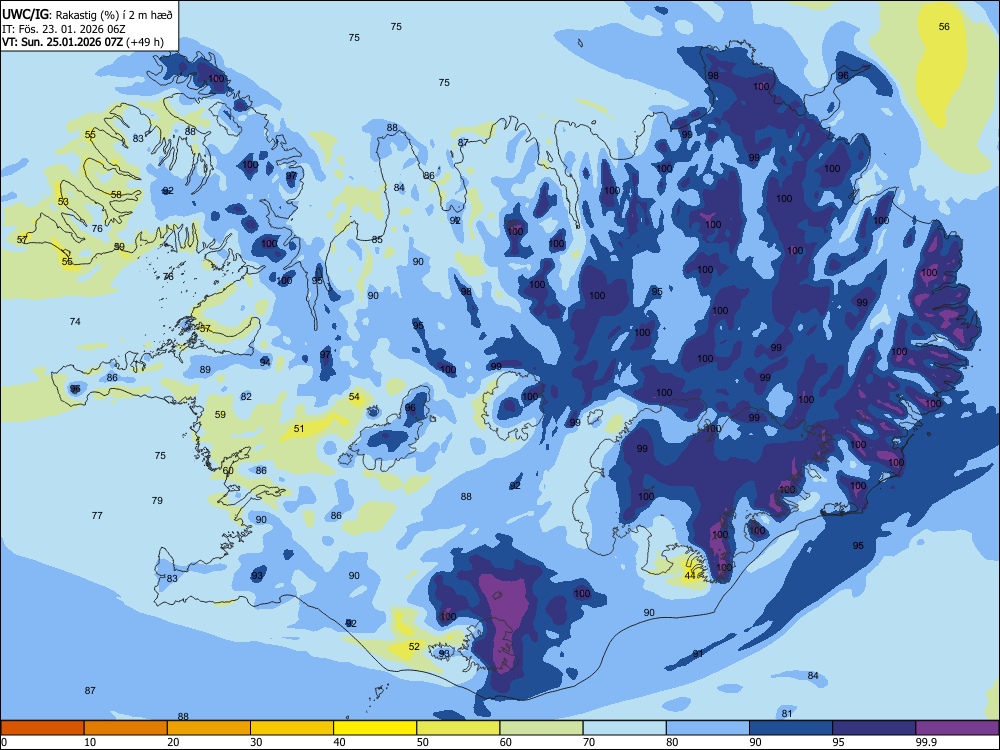
Task: Select the 58 value in the Westfjords
Action: 116,195
